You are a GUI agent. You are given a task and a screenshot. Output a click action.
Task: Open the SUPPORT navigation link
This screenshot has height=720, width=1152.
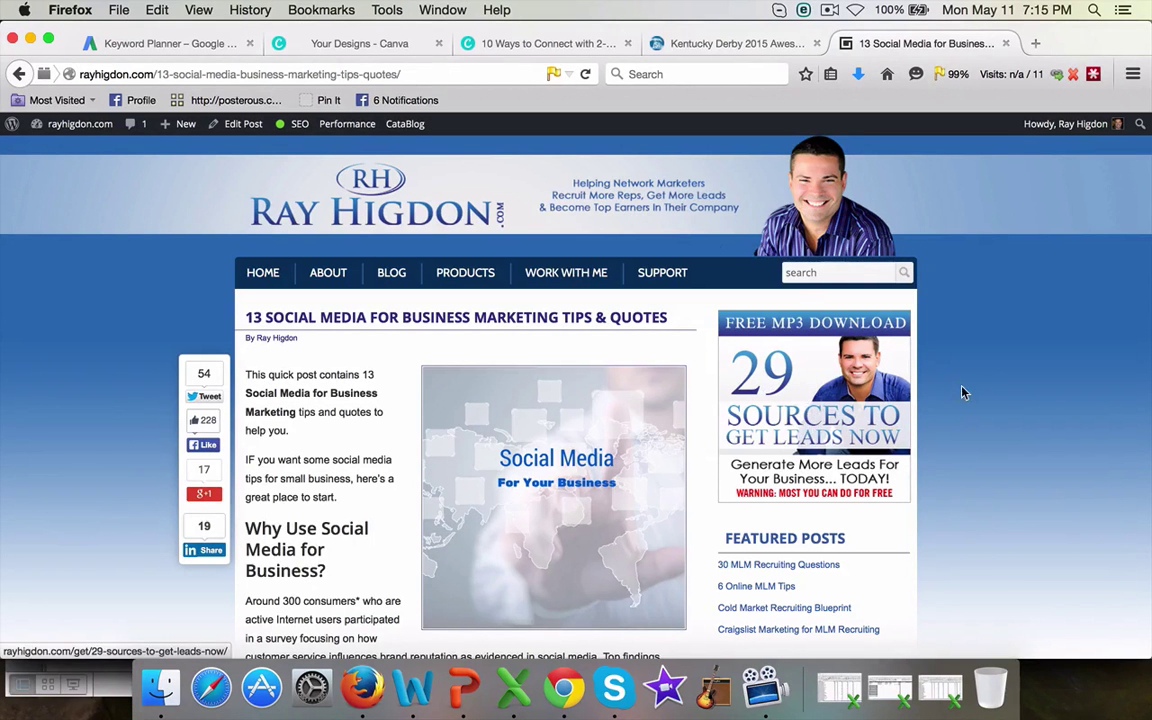pyautogui.click(x=662, y=273)
